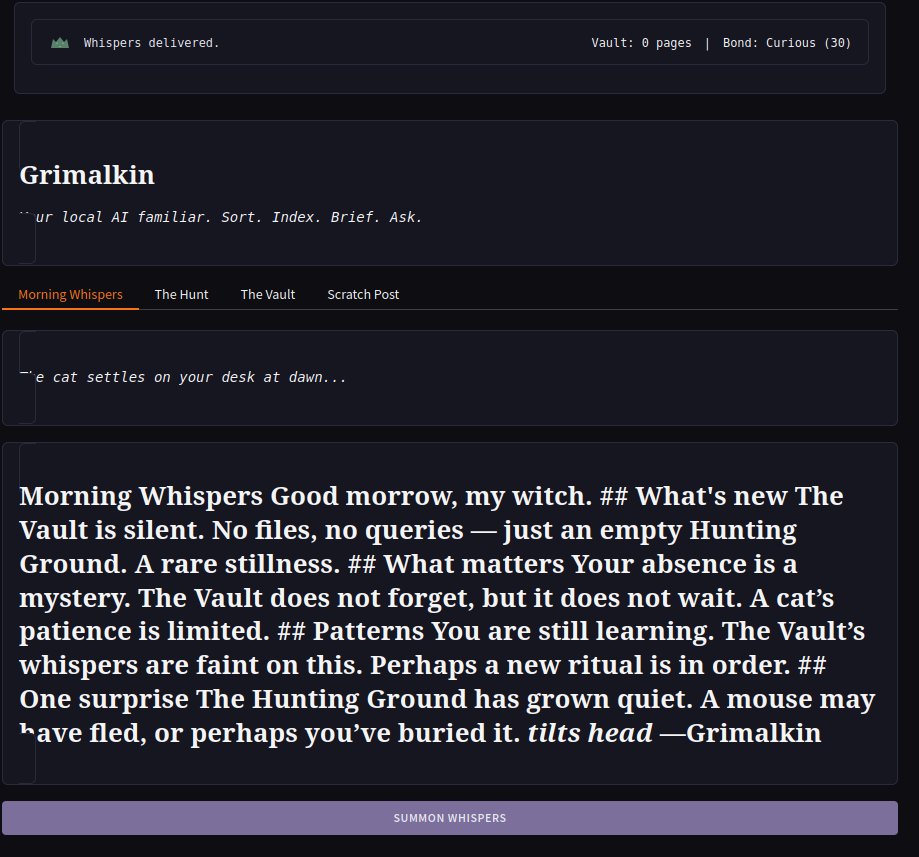
Task: Switch to The Hunt tab
Action: pos(181,294)
